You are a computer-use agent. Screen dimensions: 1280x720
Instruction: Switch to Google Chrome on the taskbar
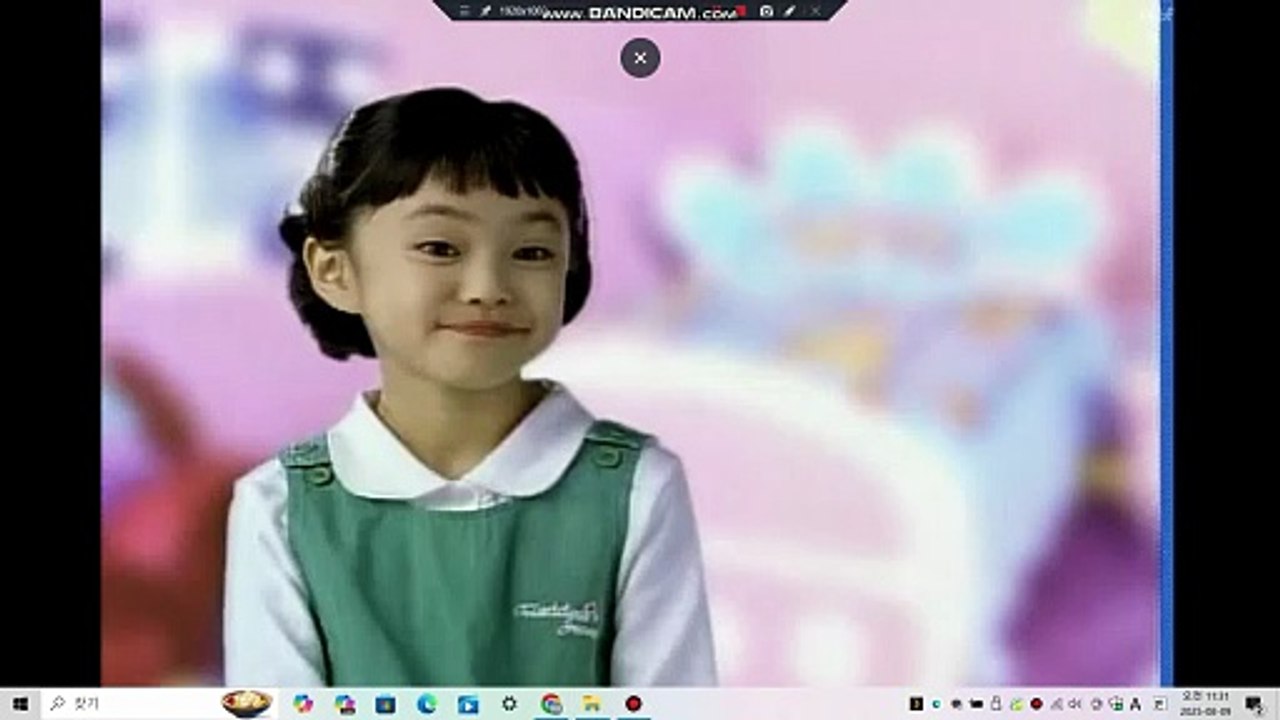pos(551,704)
